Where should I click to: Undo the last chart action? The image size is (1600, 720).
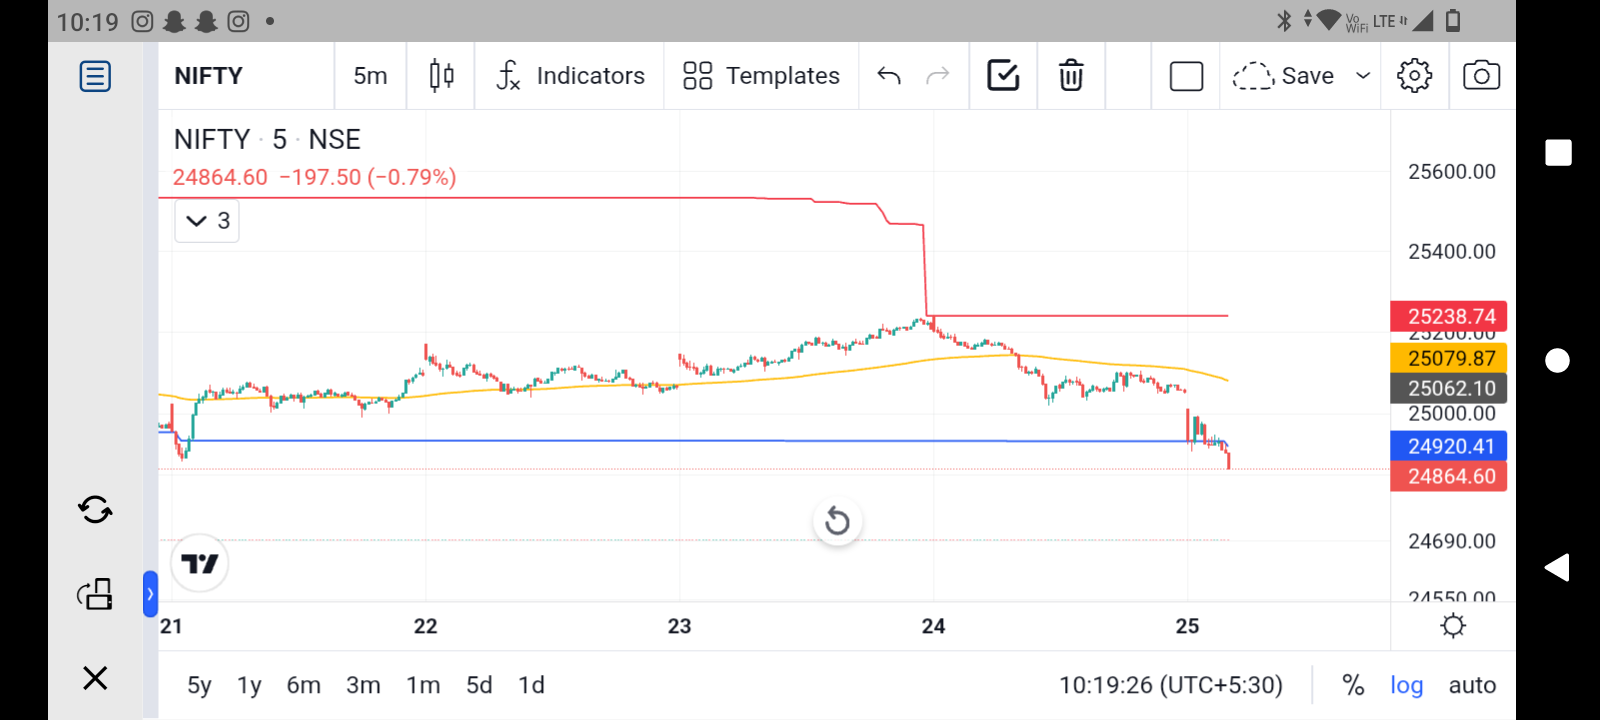(x=889, y=76)
